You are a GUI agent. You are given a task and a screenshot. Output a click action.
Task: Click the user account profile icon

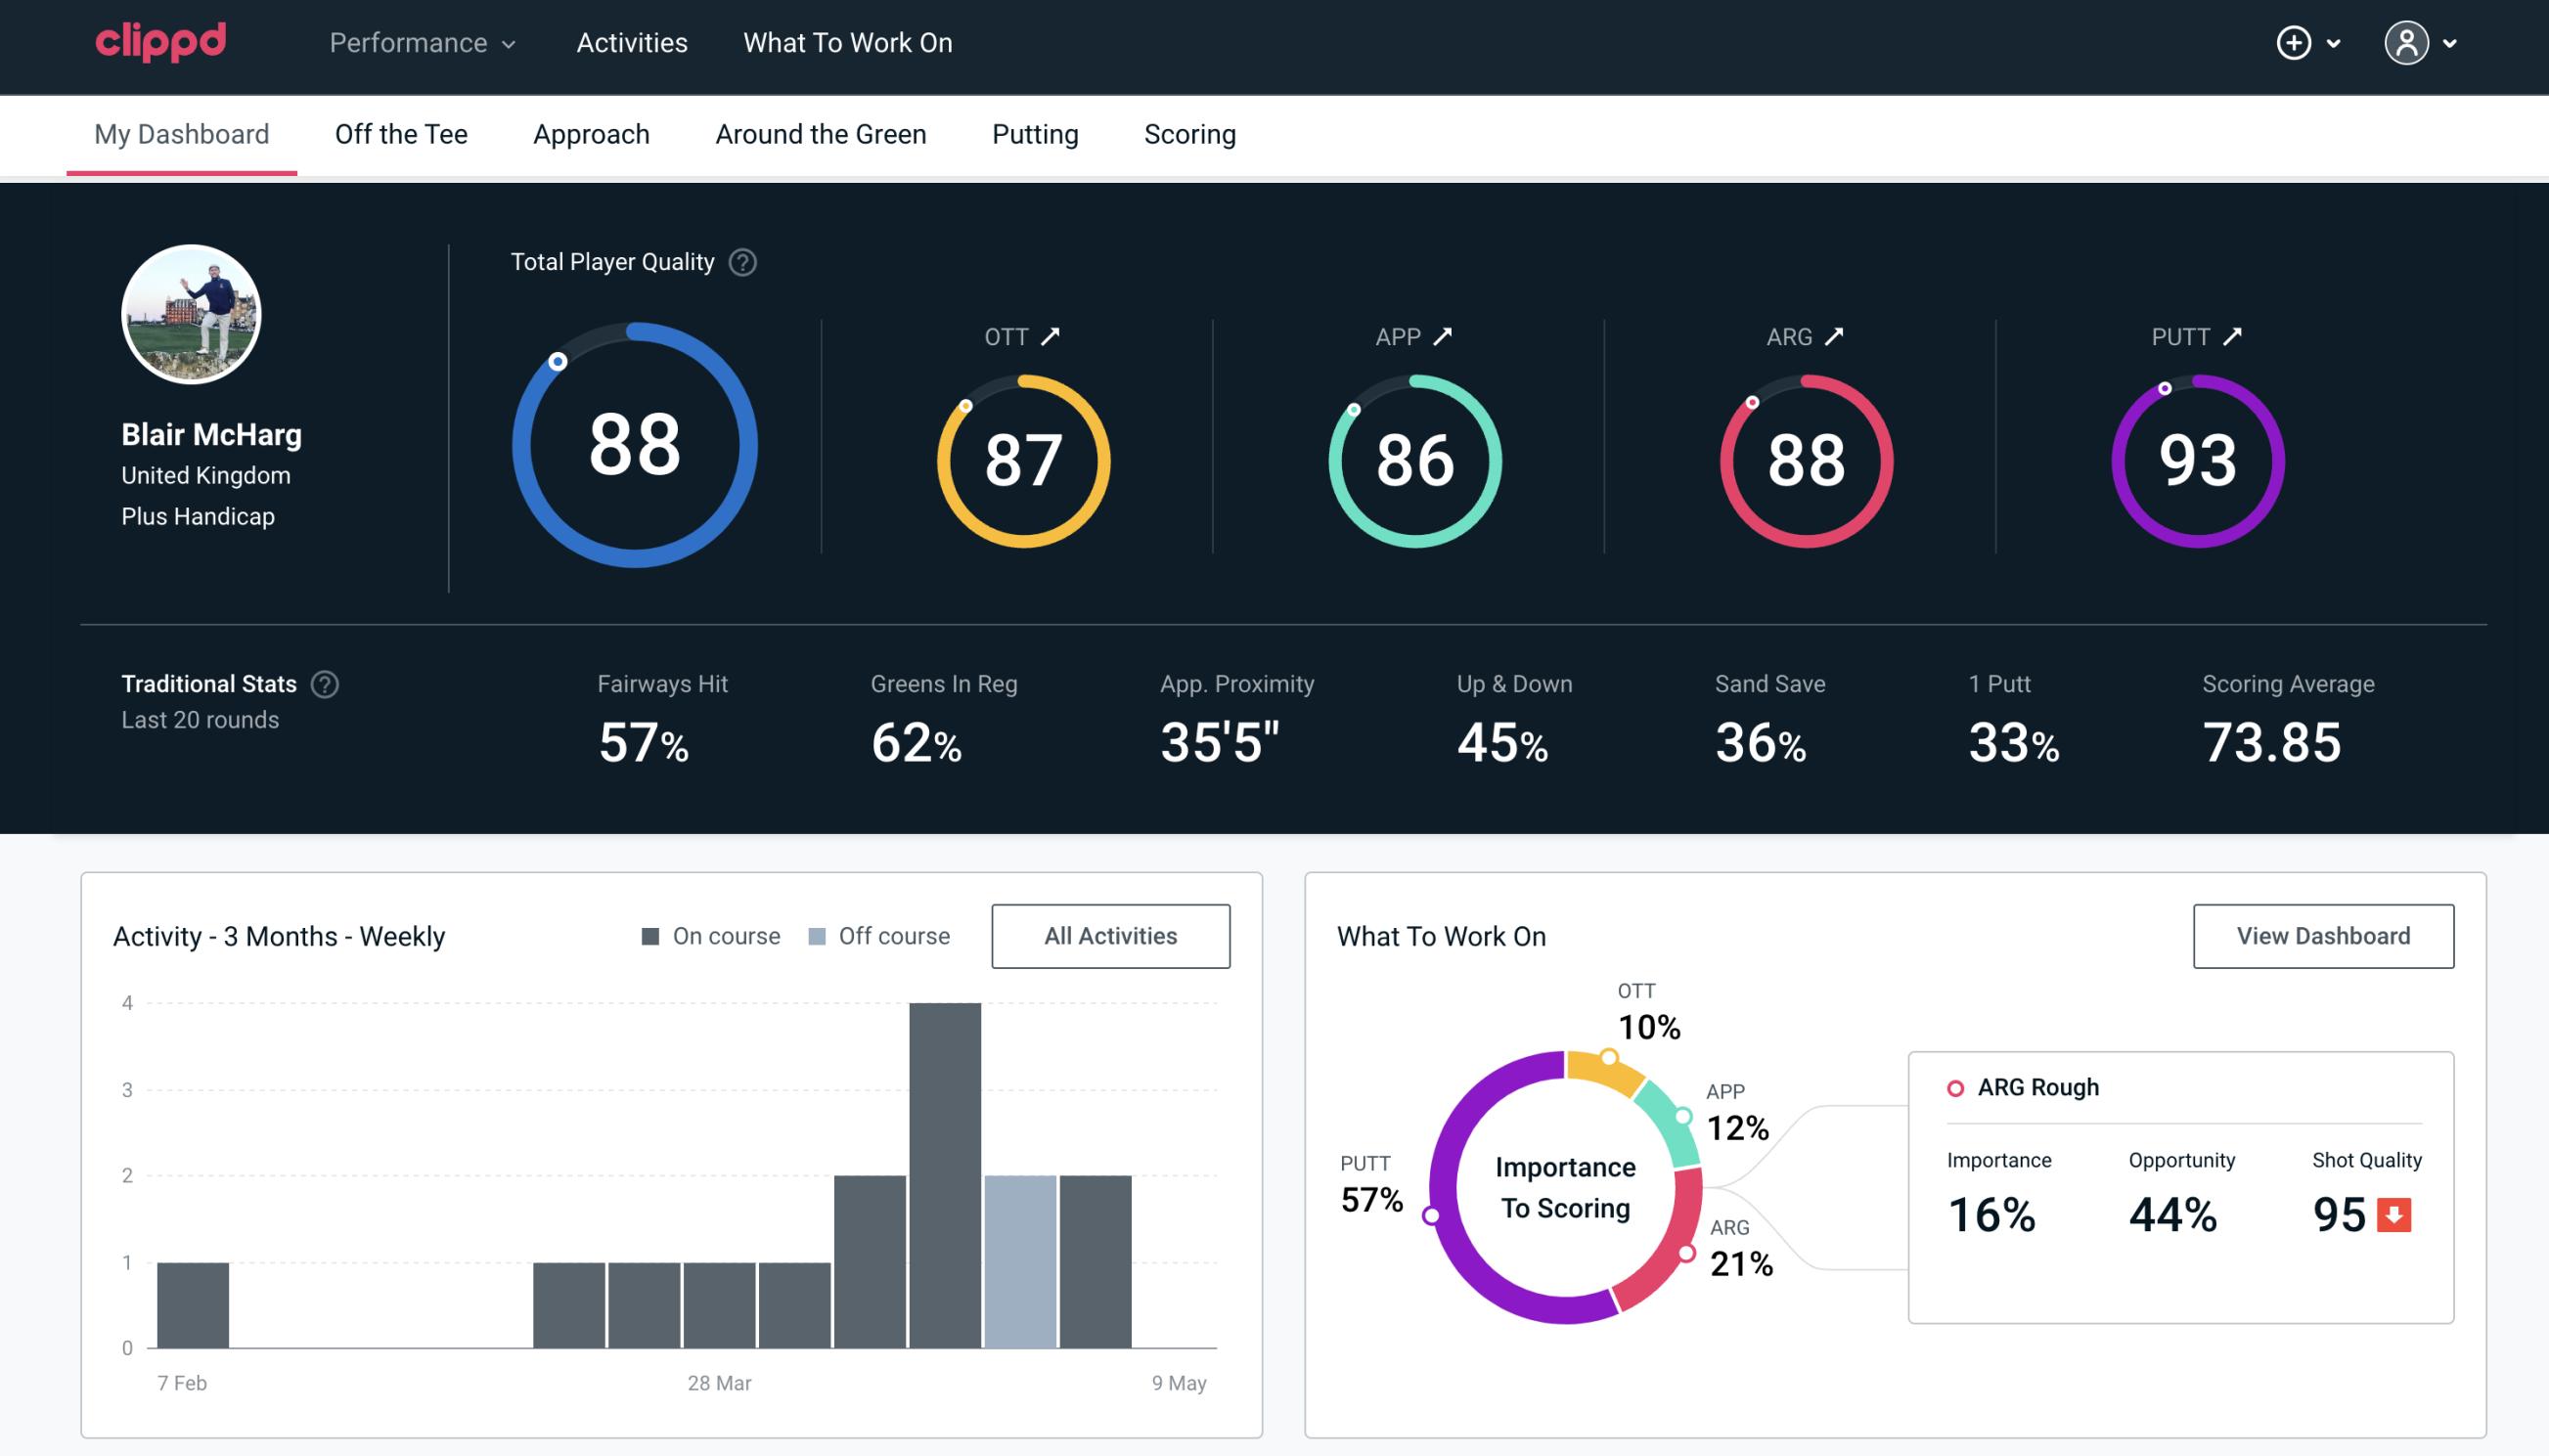[x=2407, y=42]
